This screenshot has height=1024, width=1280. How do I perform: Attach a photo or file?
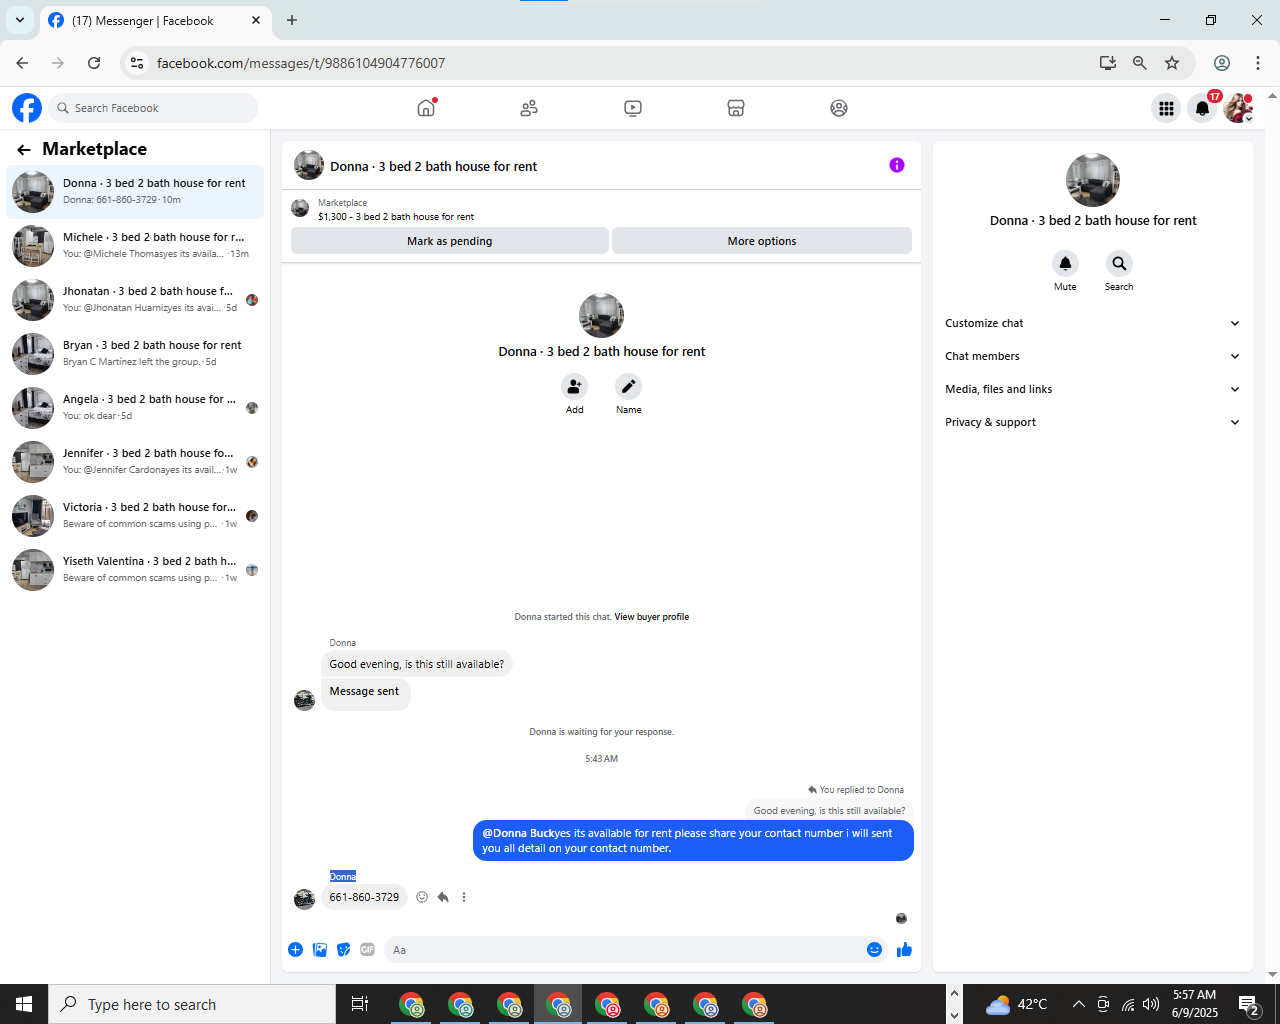(x=320, y=950)
